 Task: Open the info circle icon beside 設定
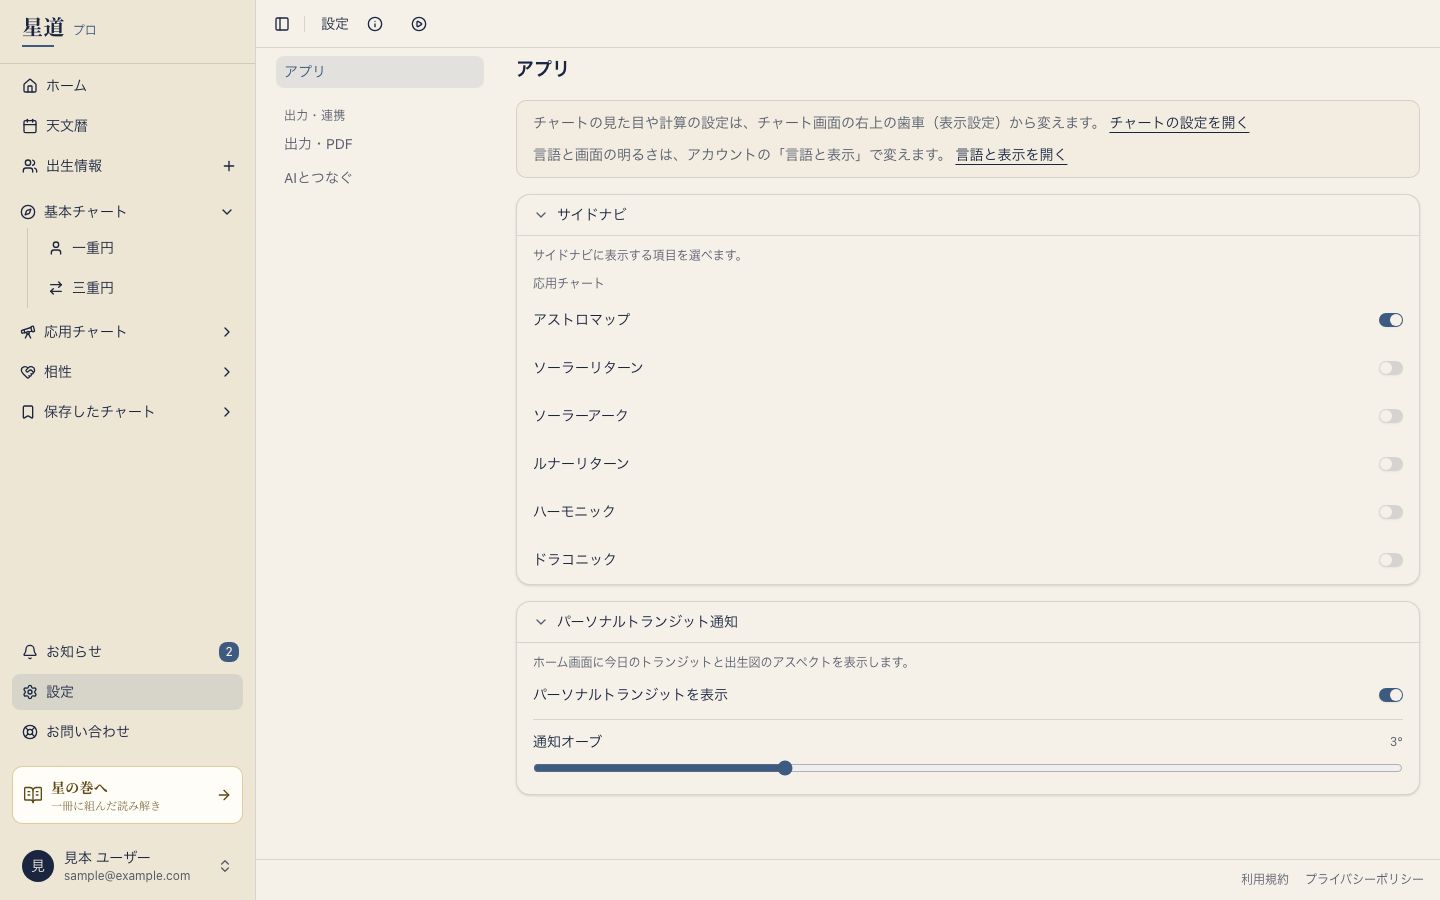(x=375, y=24)
